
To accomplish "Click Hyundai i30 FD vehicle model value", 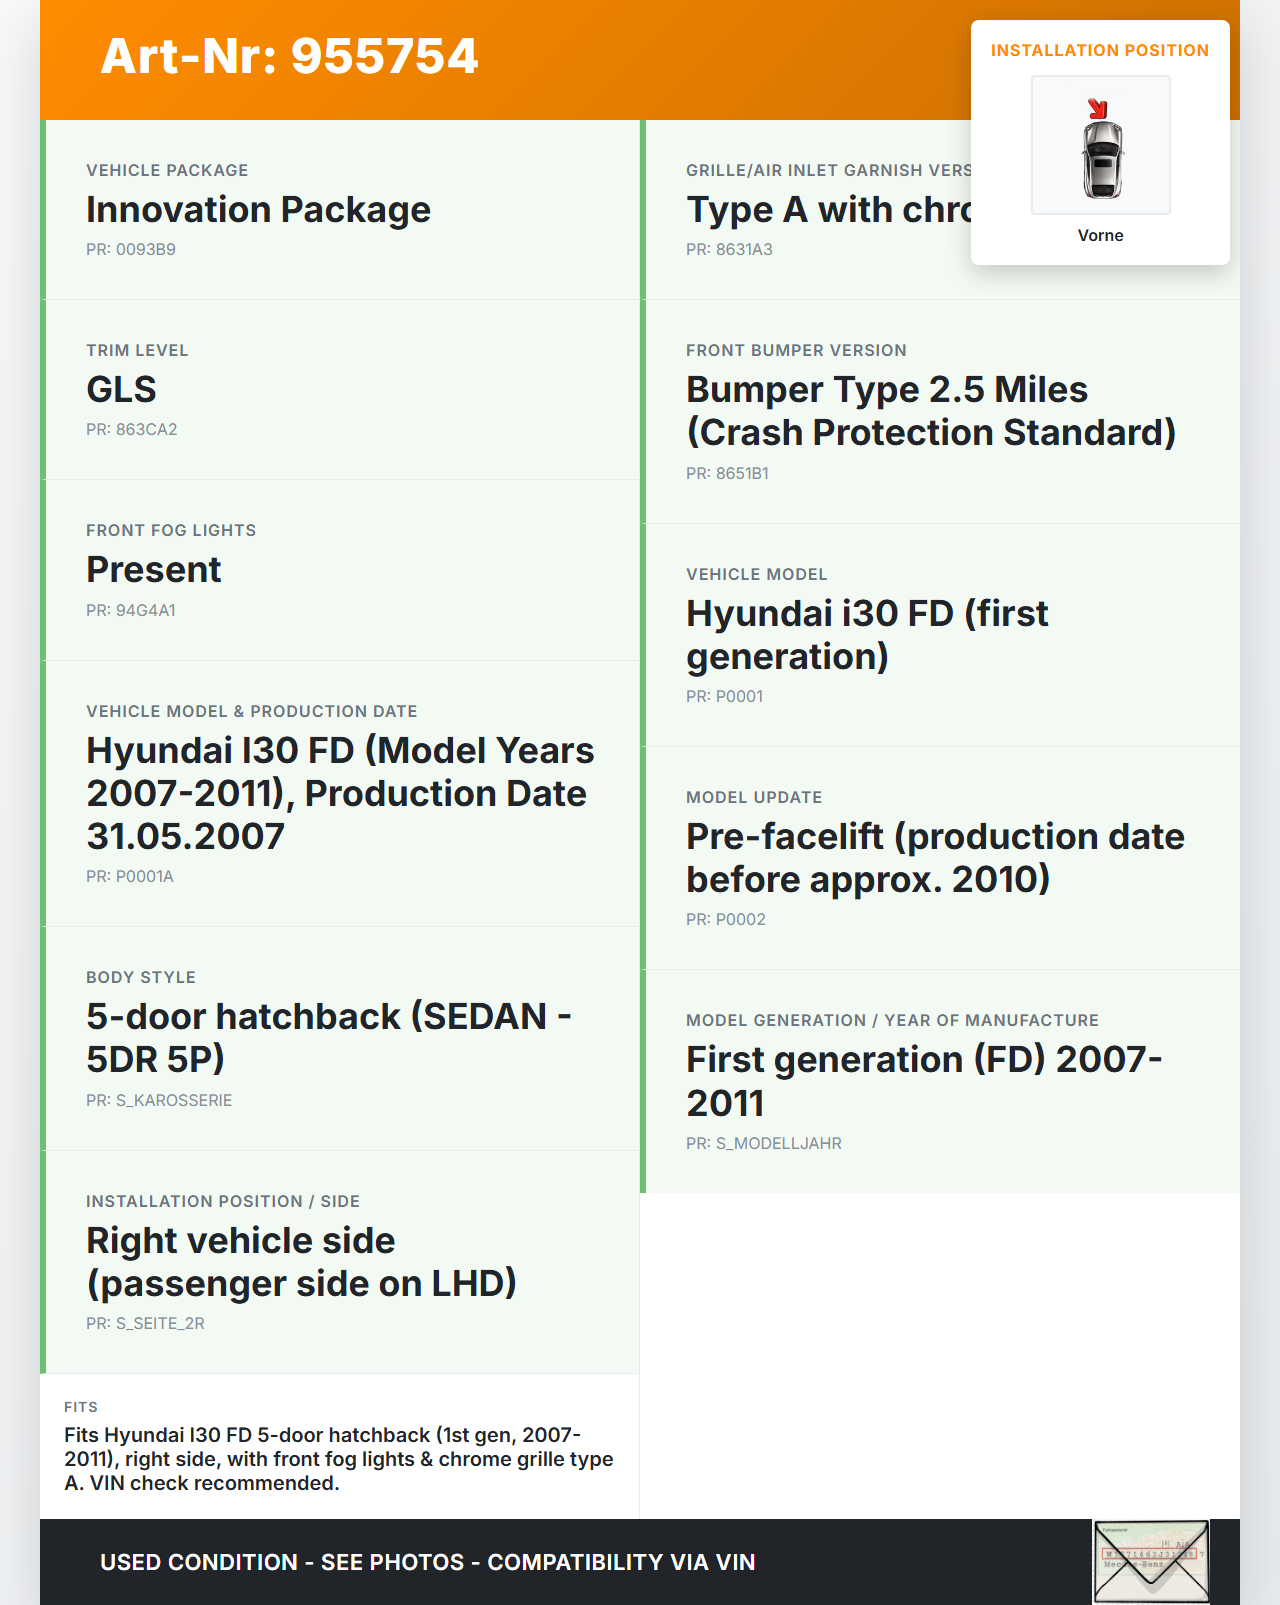I will click(866, 634).
